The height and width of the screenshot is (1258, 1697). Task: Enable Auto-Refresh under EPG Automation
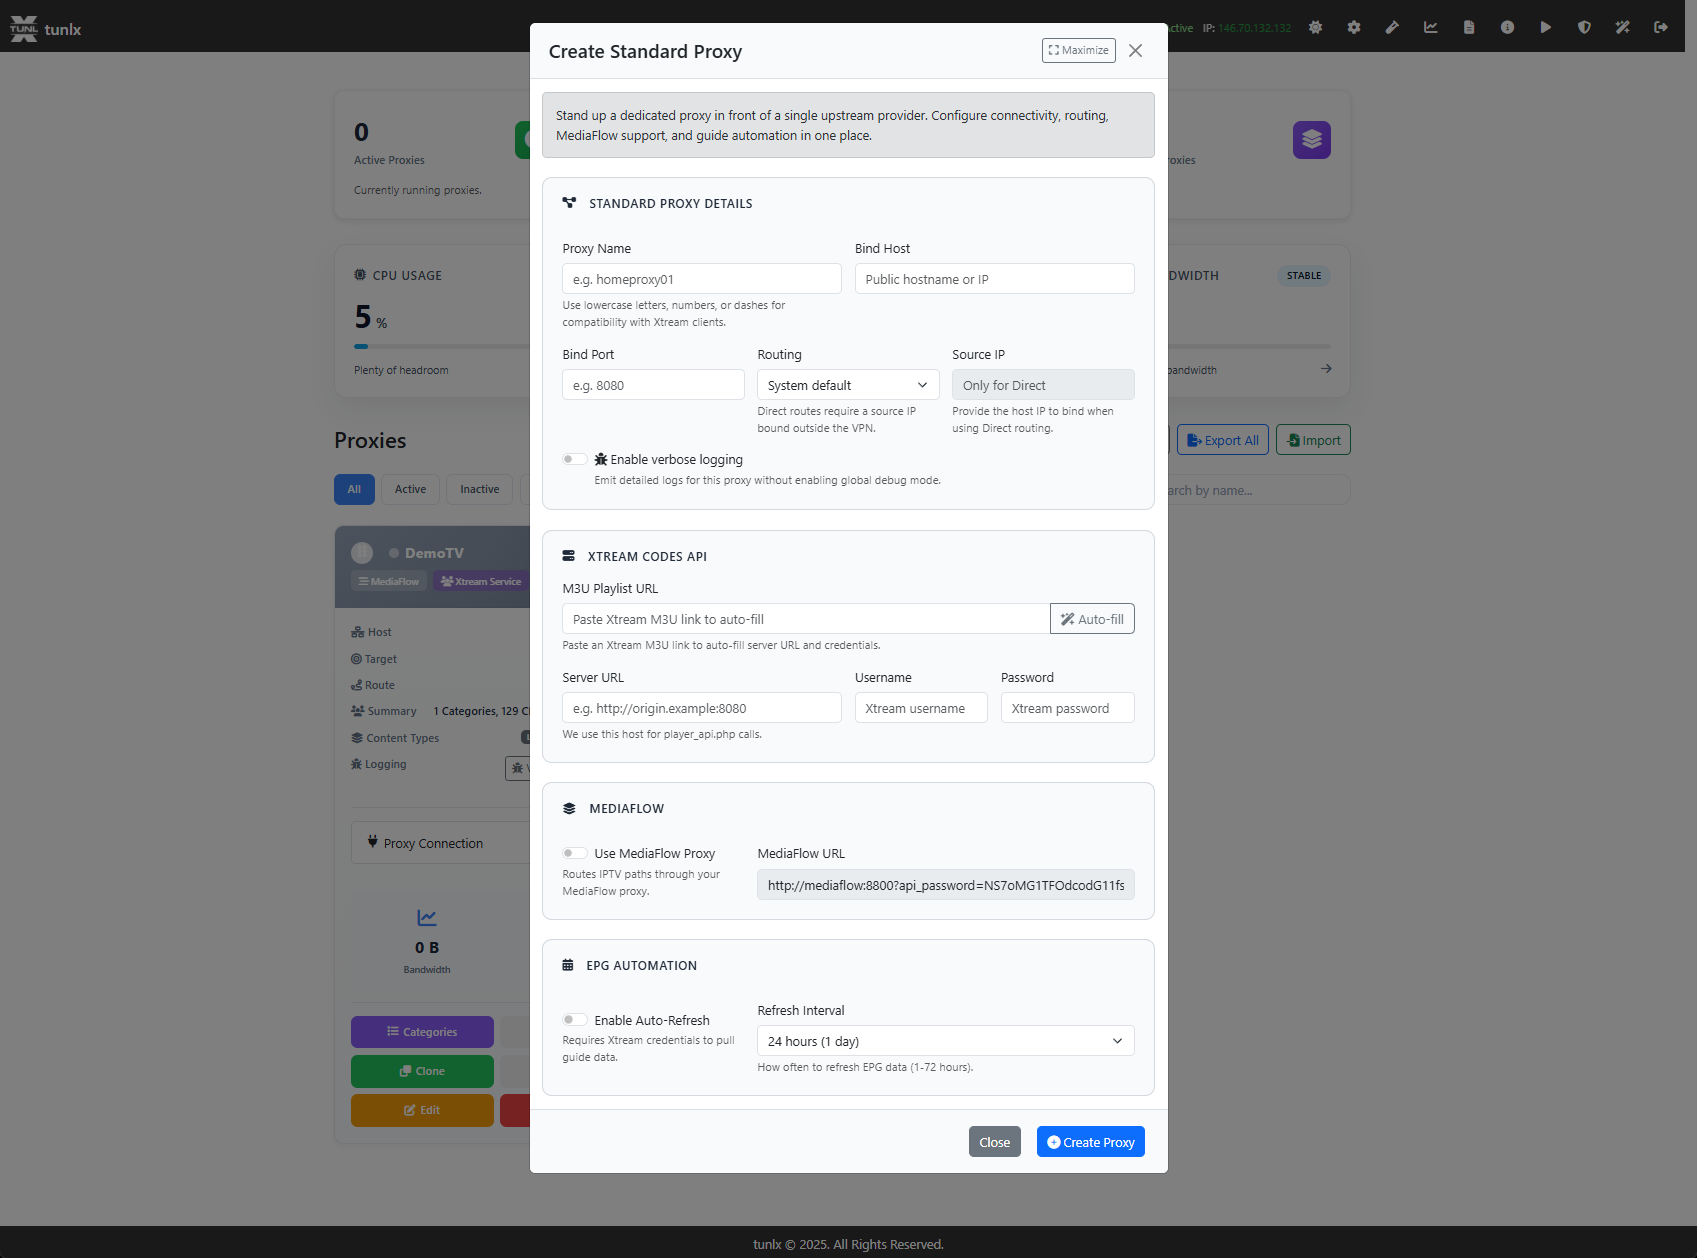(x=575, y=1019)
